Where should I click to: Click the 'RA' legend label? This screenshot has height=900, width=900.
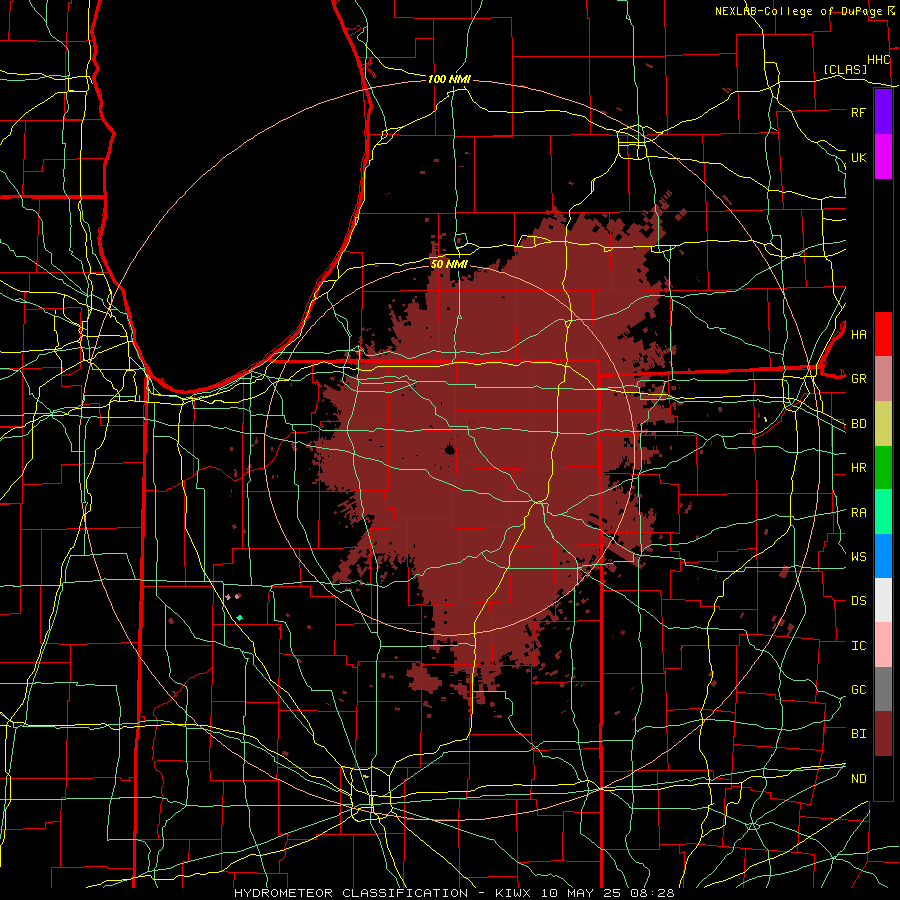point(858,513)
